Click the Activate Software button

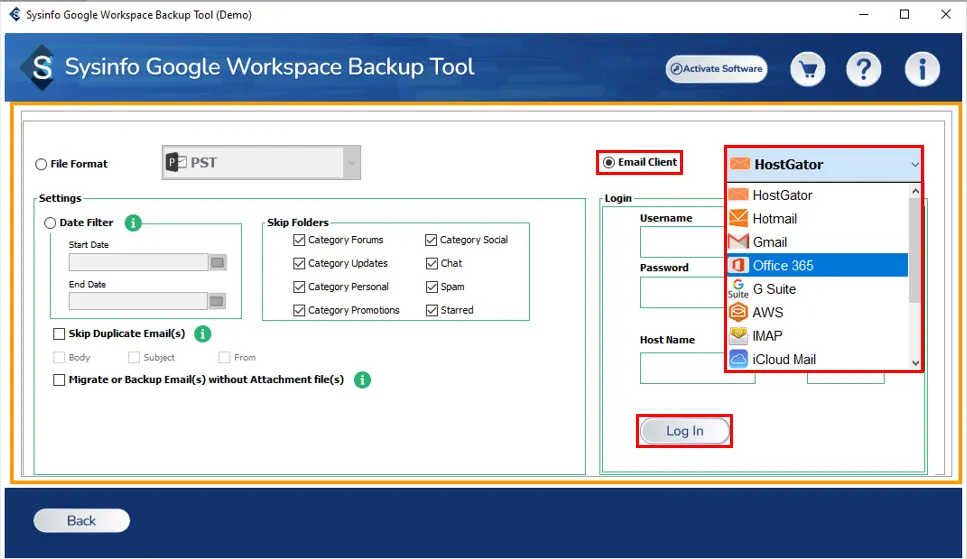pos(717,69)
